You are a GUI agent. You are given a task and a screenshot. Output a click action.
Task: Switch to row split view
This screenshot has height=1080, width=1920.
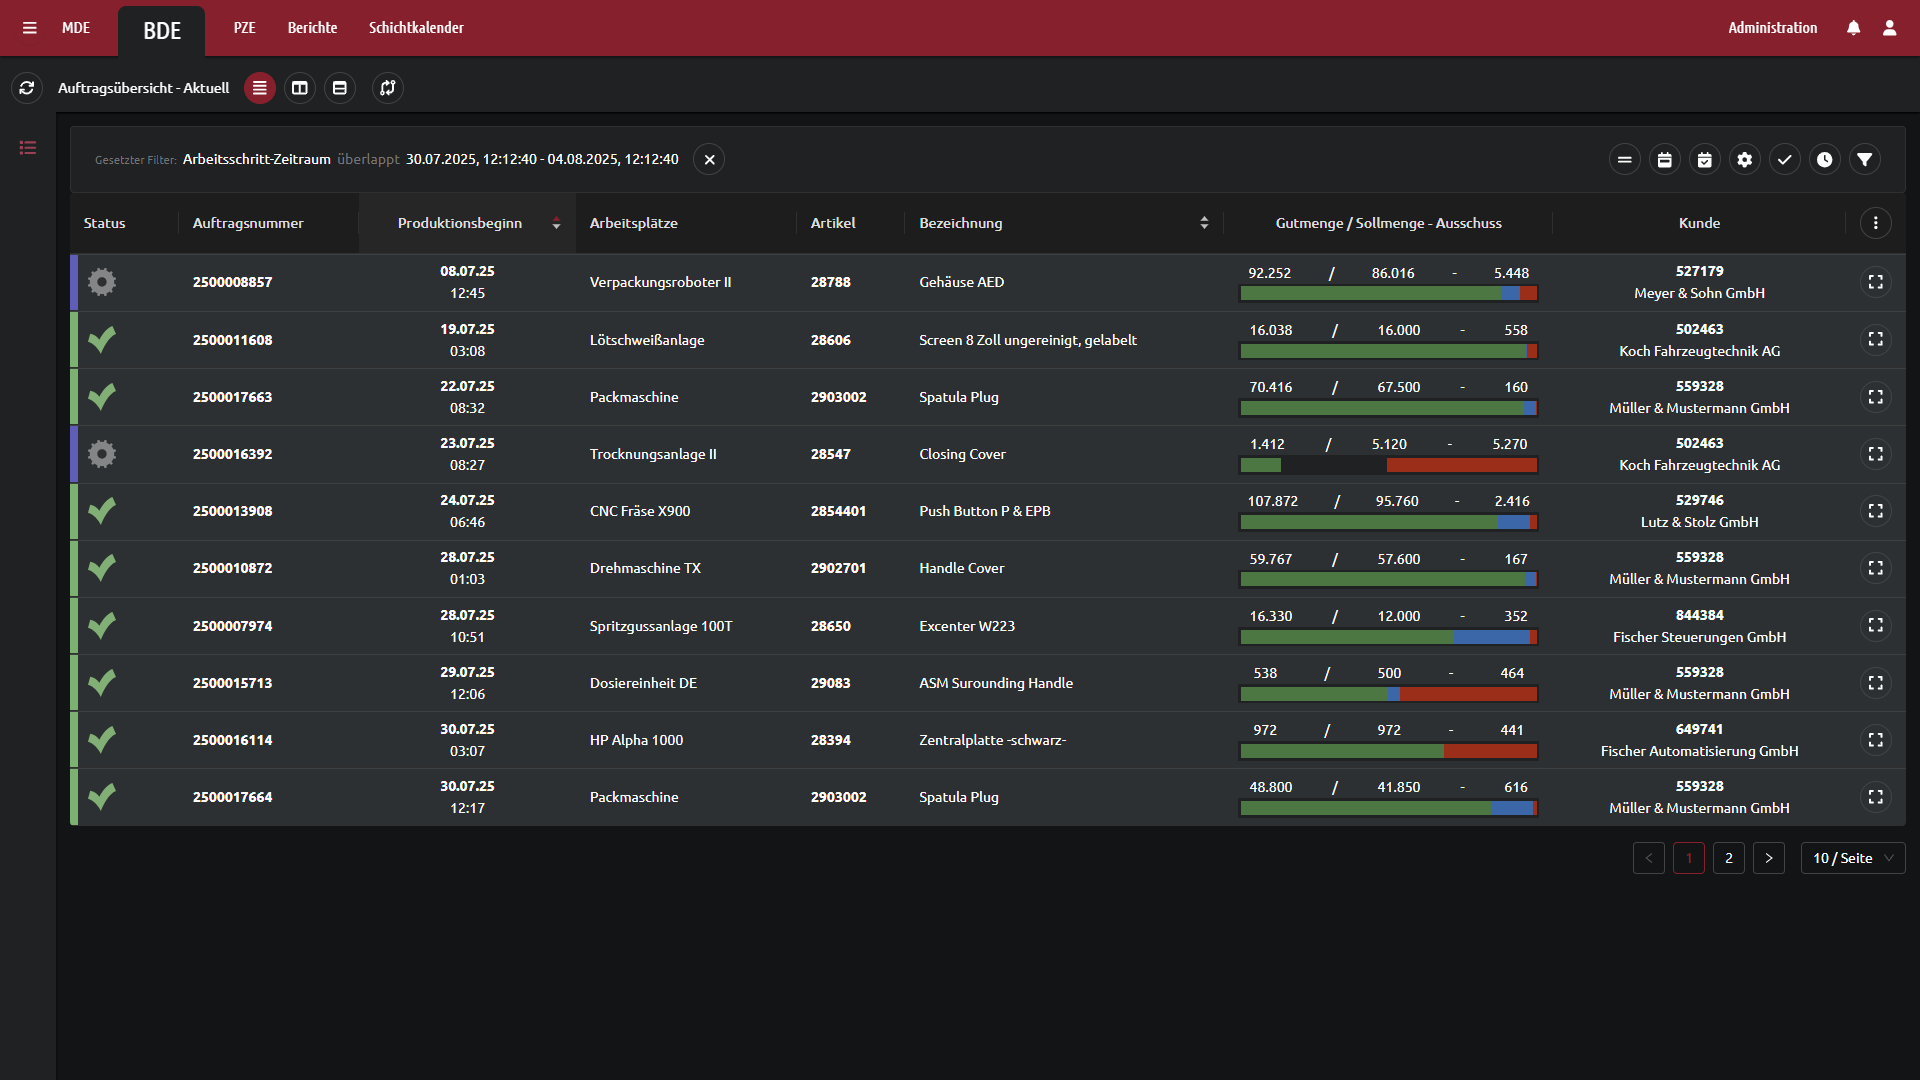[340, 88]
